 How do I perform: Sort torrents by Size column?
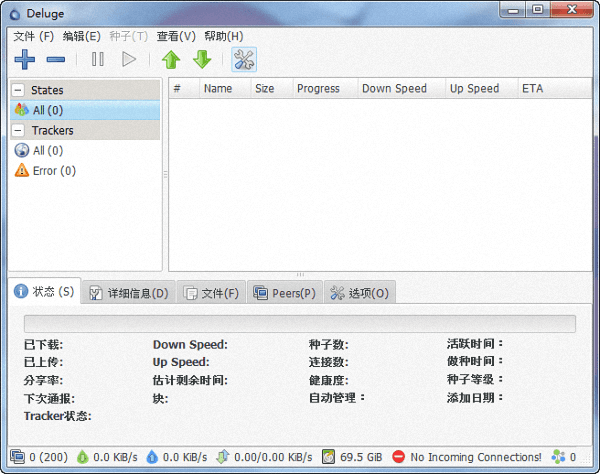pyautogui.click(x=272, y=88)
